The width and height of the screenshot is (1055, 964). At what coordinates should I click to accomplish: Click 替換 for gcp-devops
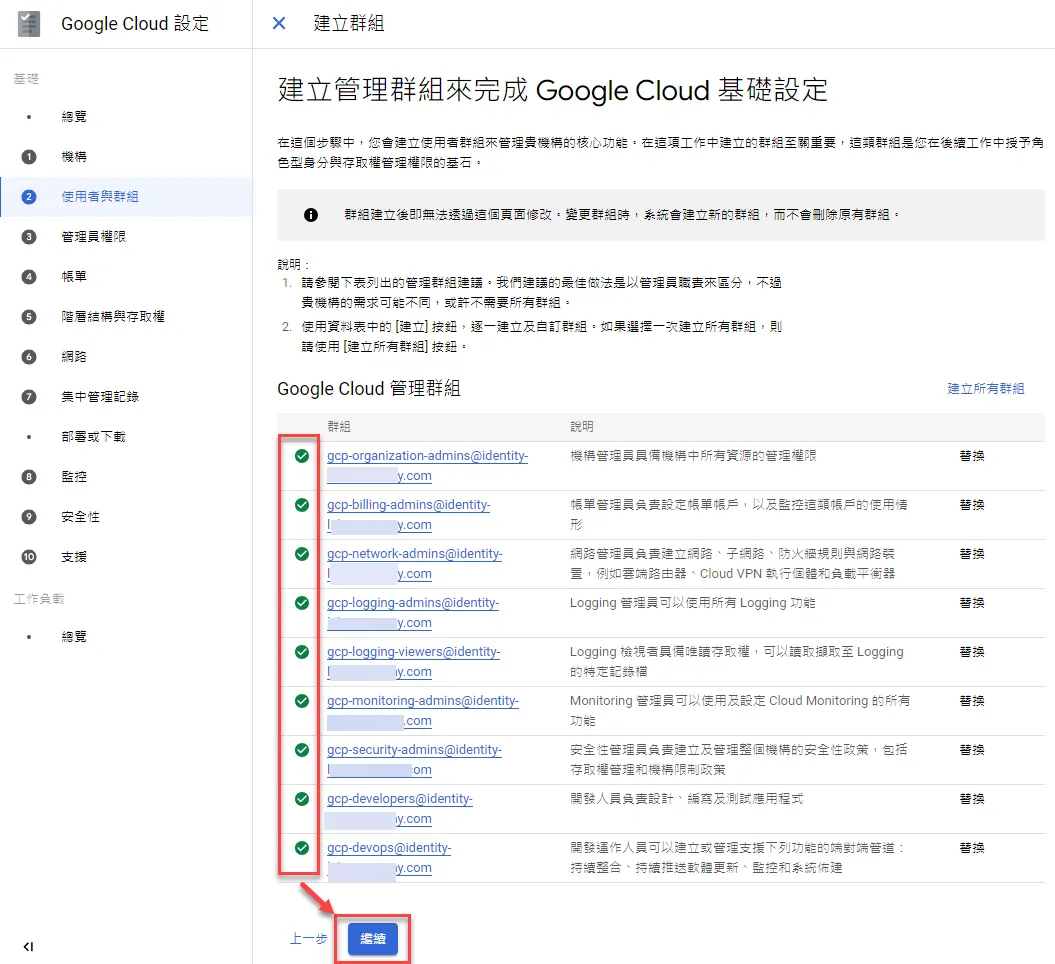coord(972,849)
